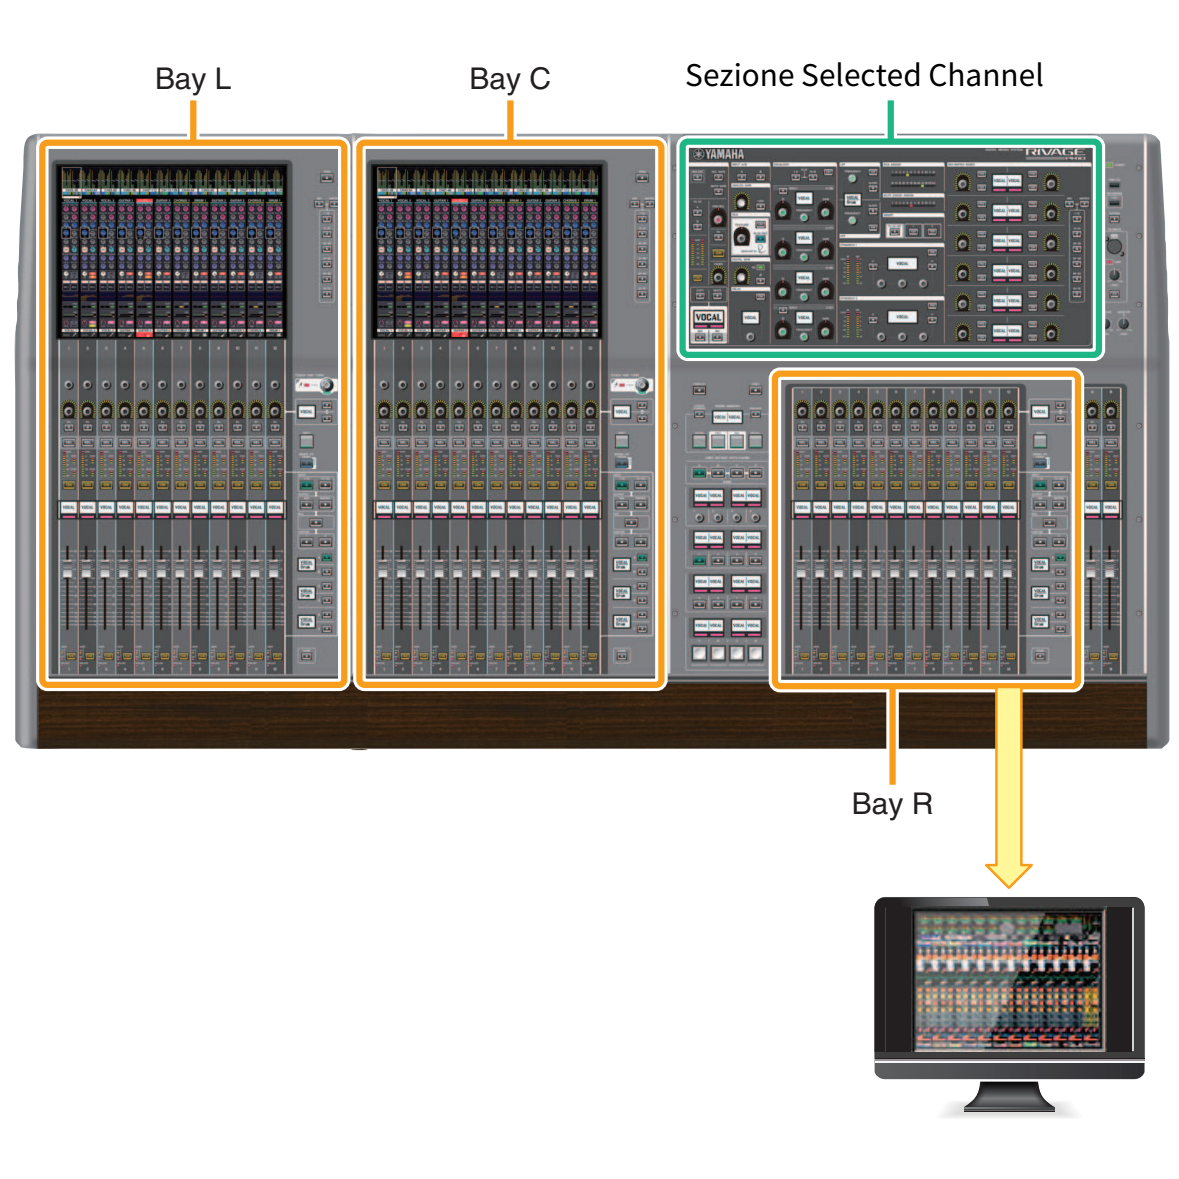Turn the Touch and Turn knob in left bay

pyautogui.click(x=325, y=386)
